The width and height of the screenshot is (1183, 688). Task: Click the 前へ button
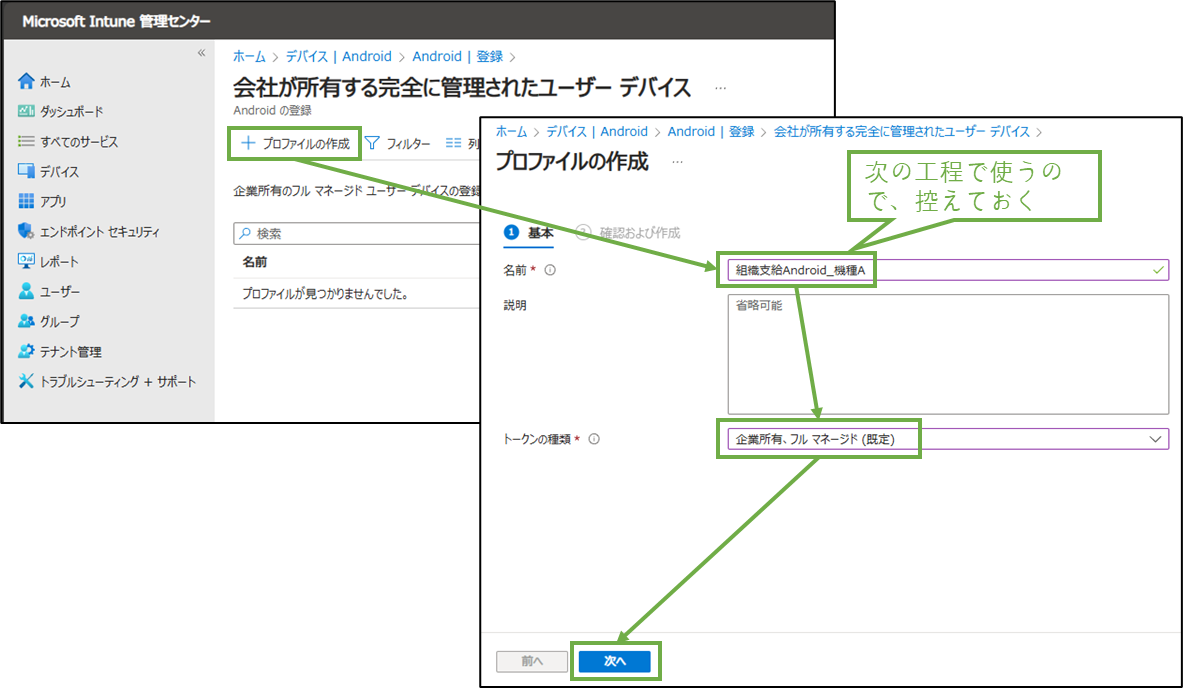click(532, 661)
